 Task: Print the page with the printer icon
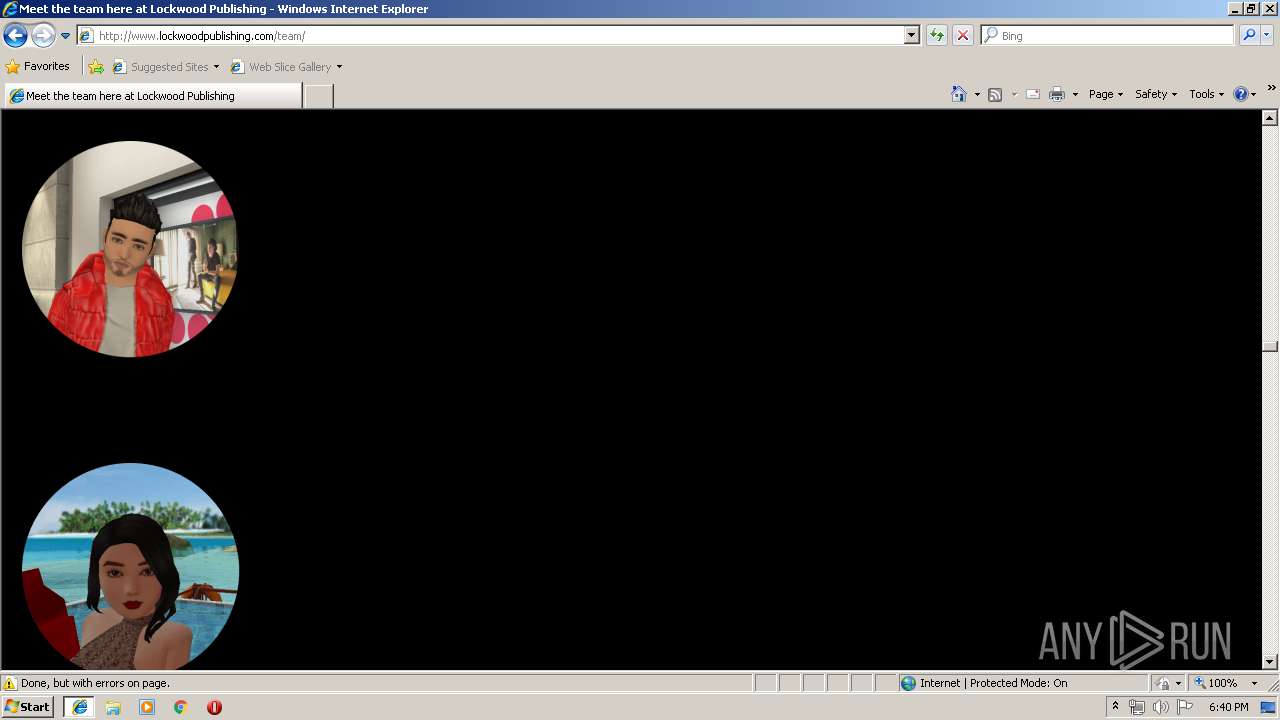click(1057, 94)
